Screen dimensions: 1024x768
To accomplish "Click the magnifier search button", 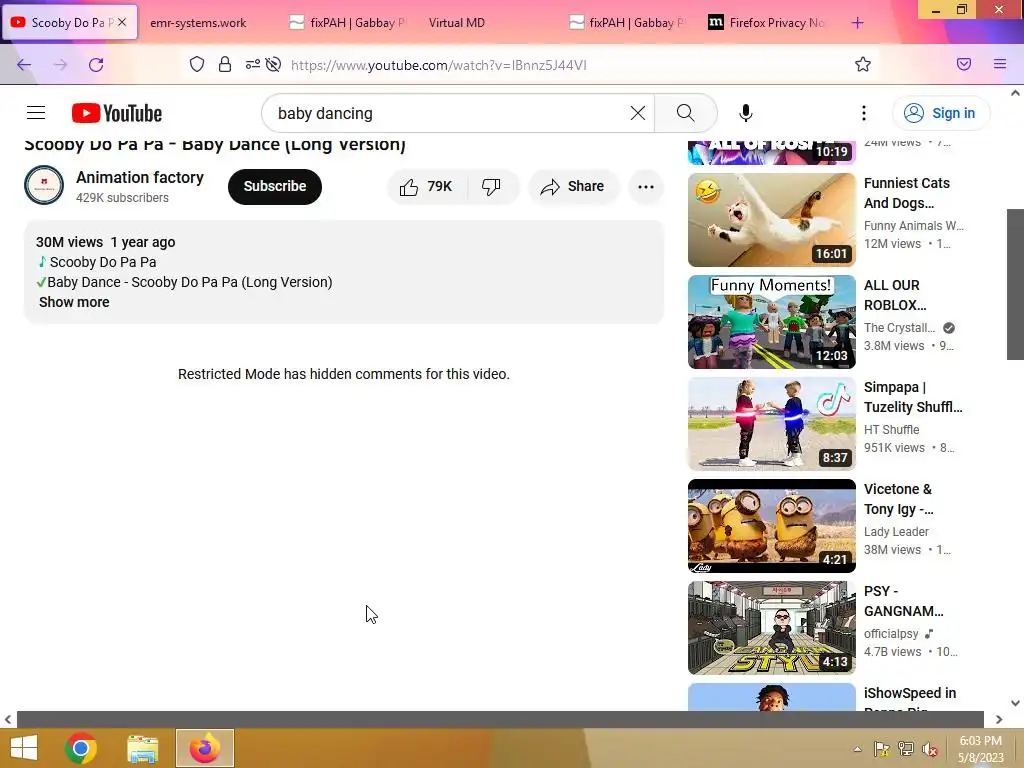I will coord(685,113).
